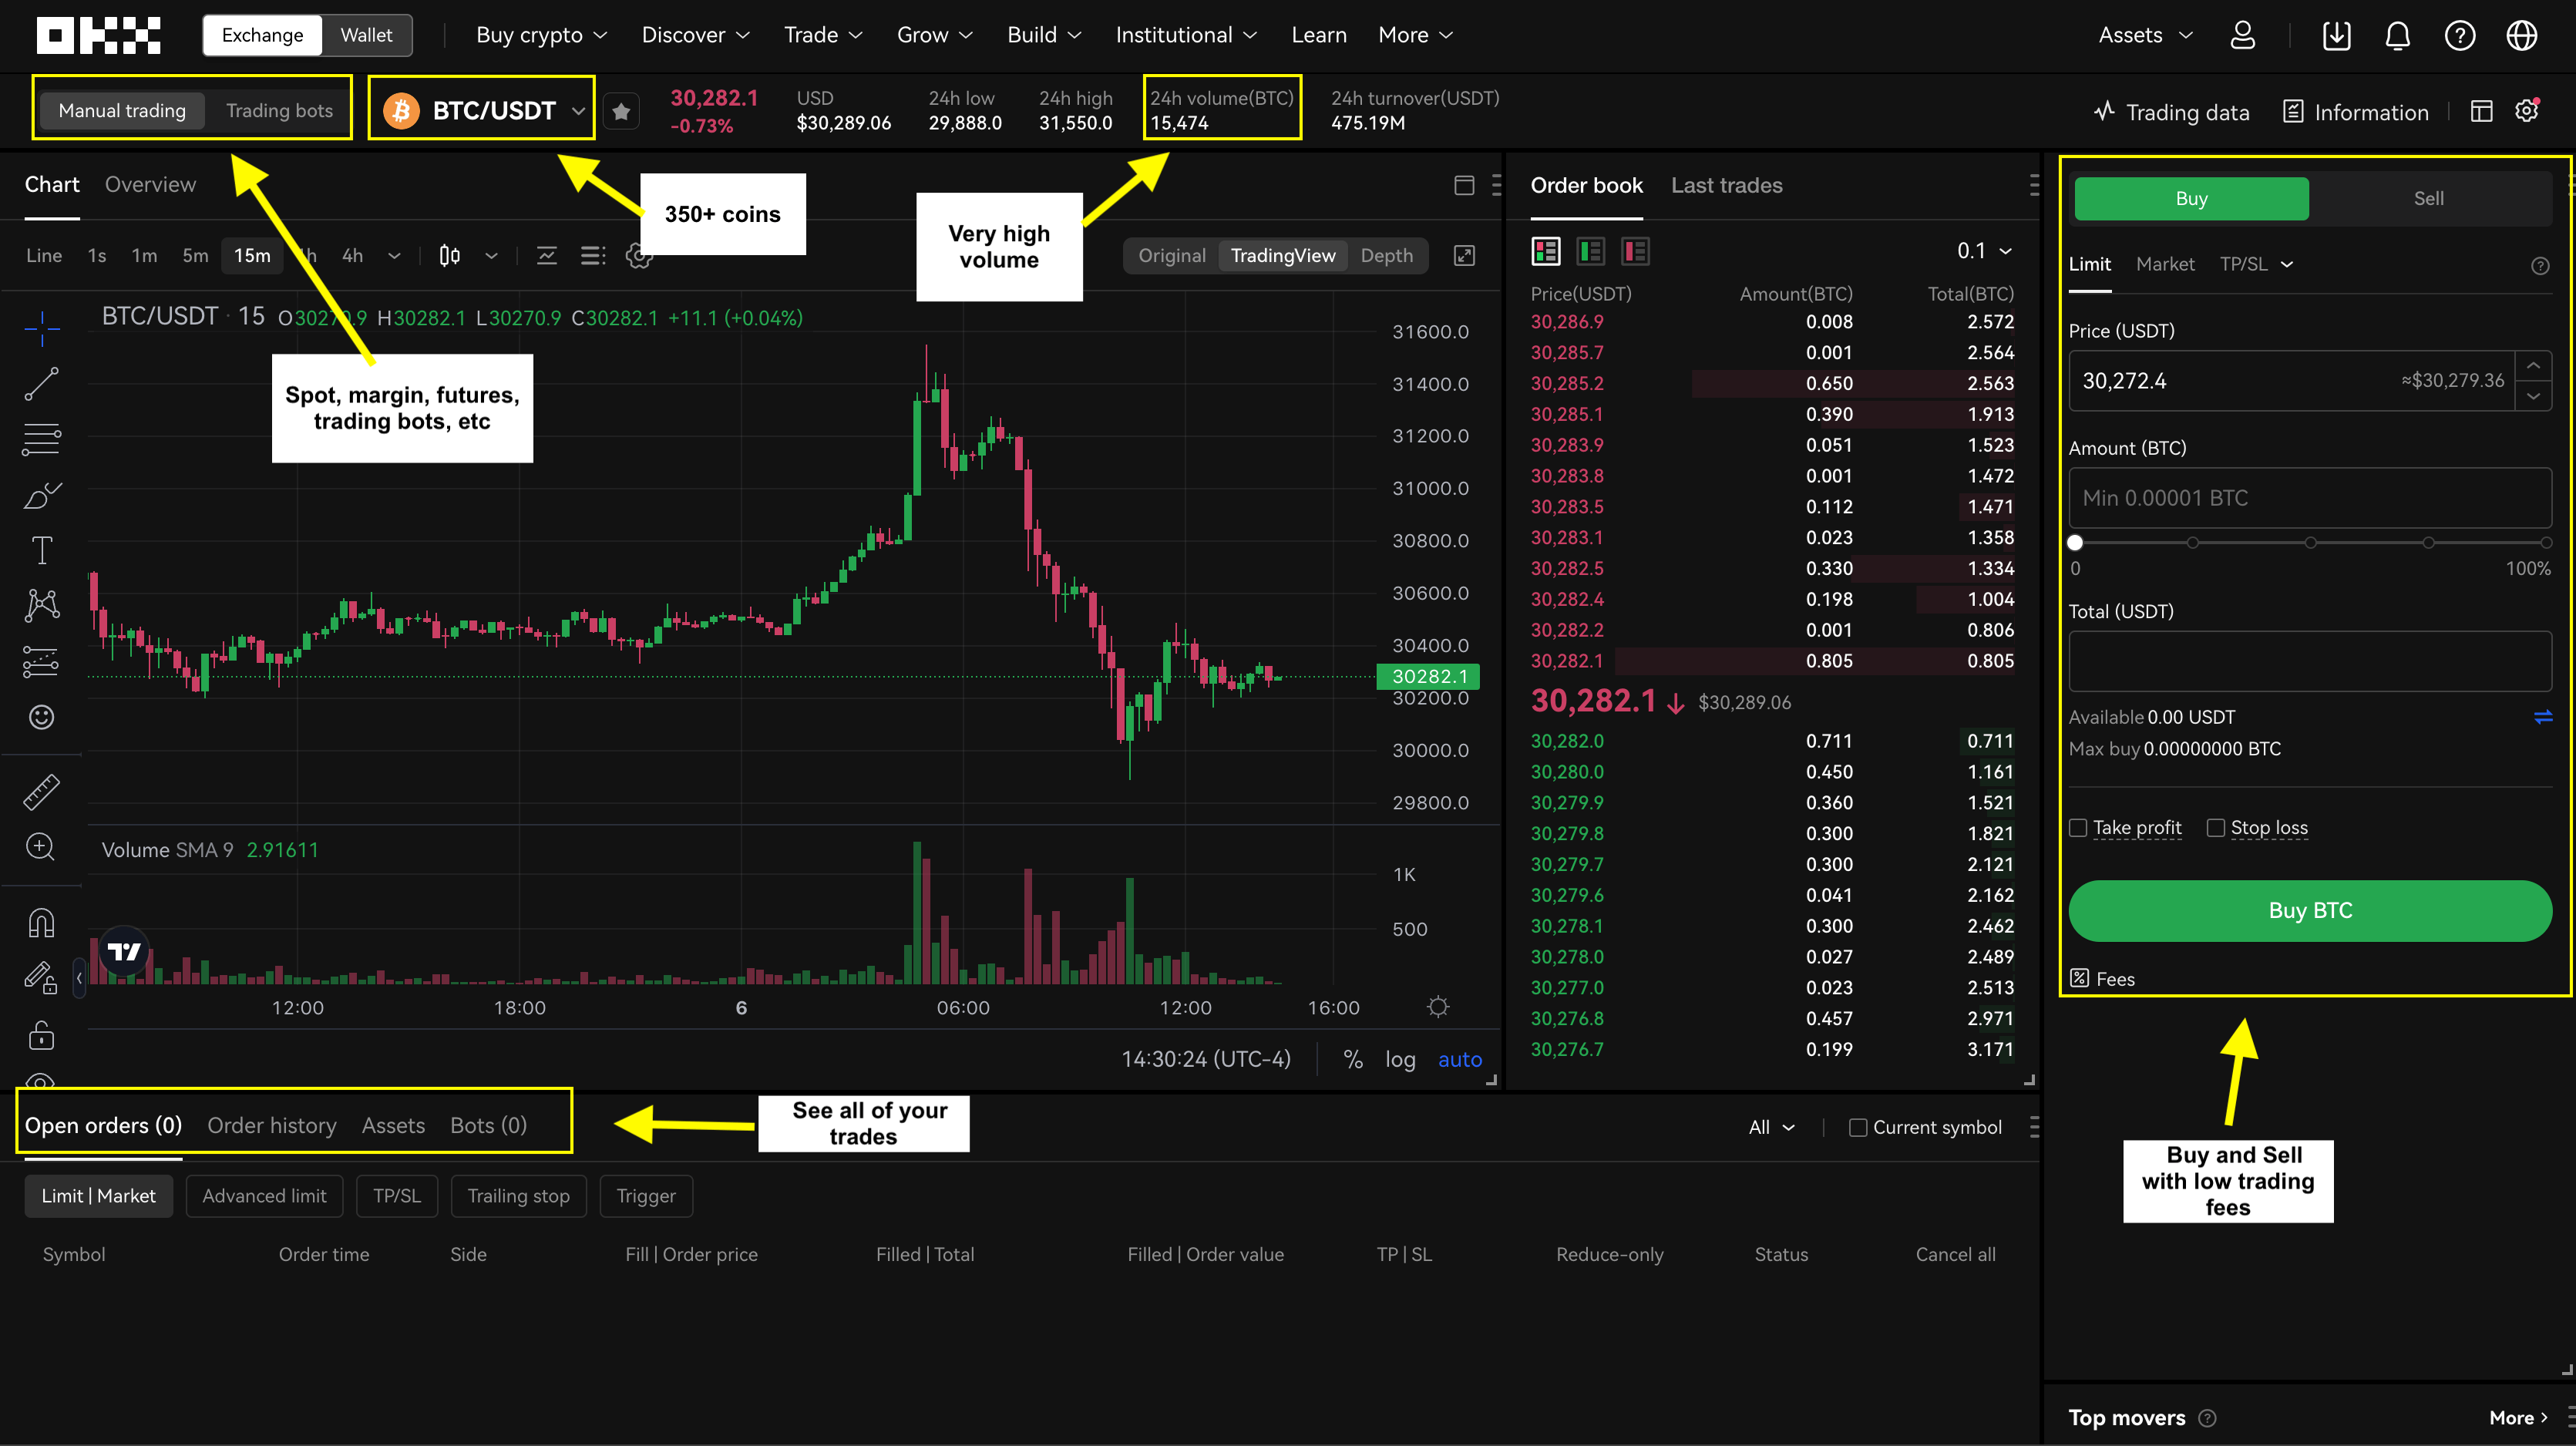This screenshot has height=1446, width=2576.
Task: Open the Fees link
Action: coord(2102,979)
